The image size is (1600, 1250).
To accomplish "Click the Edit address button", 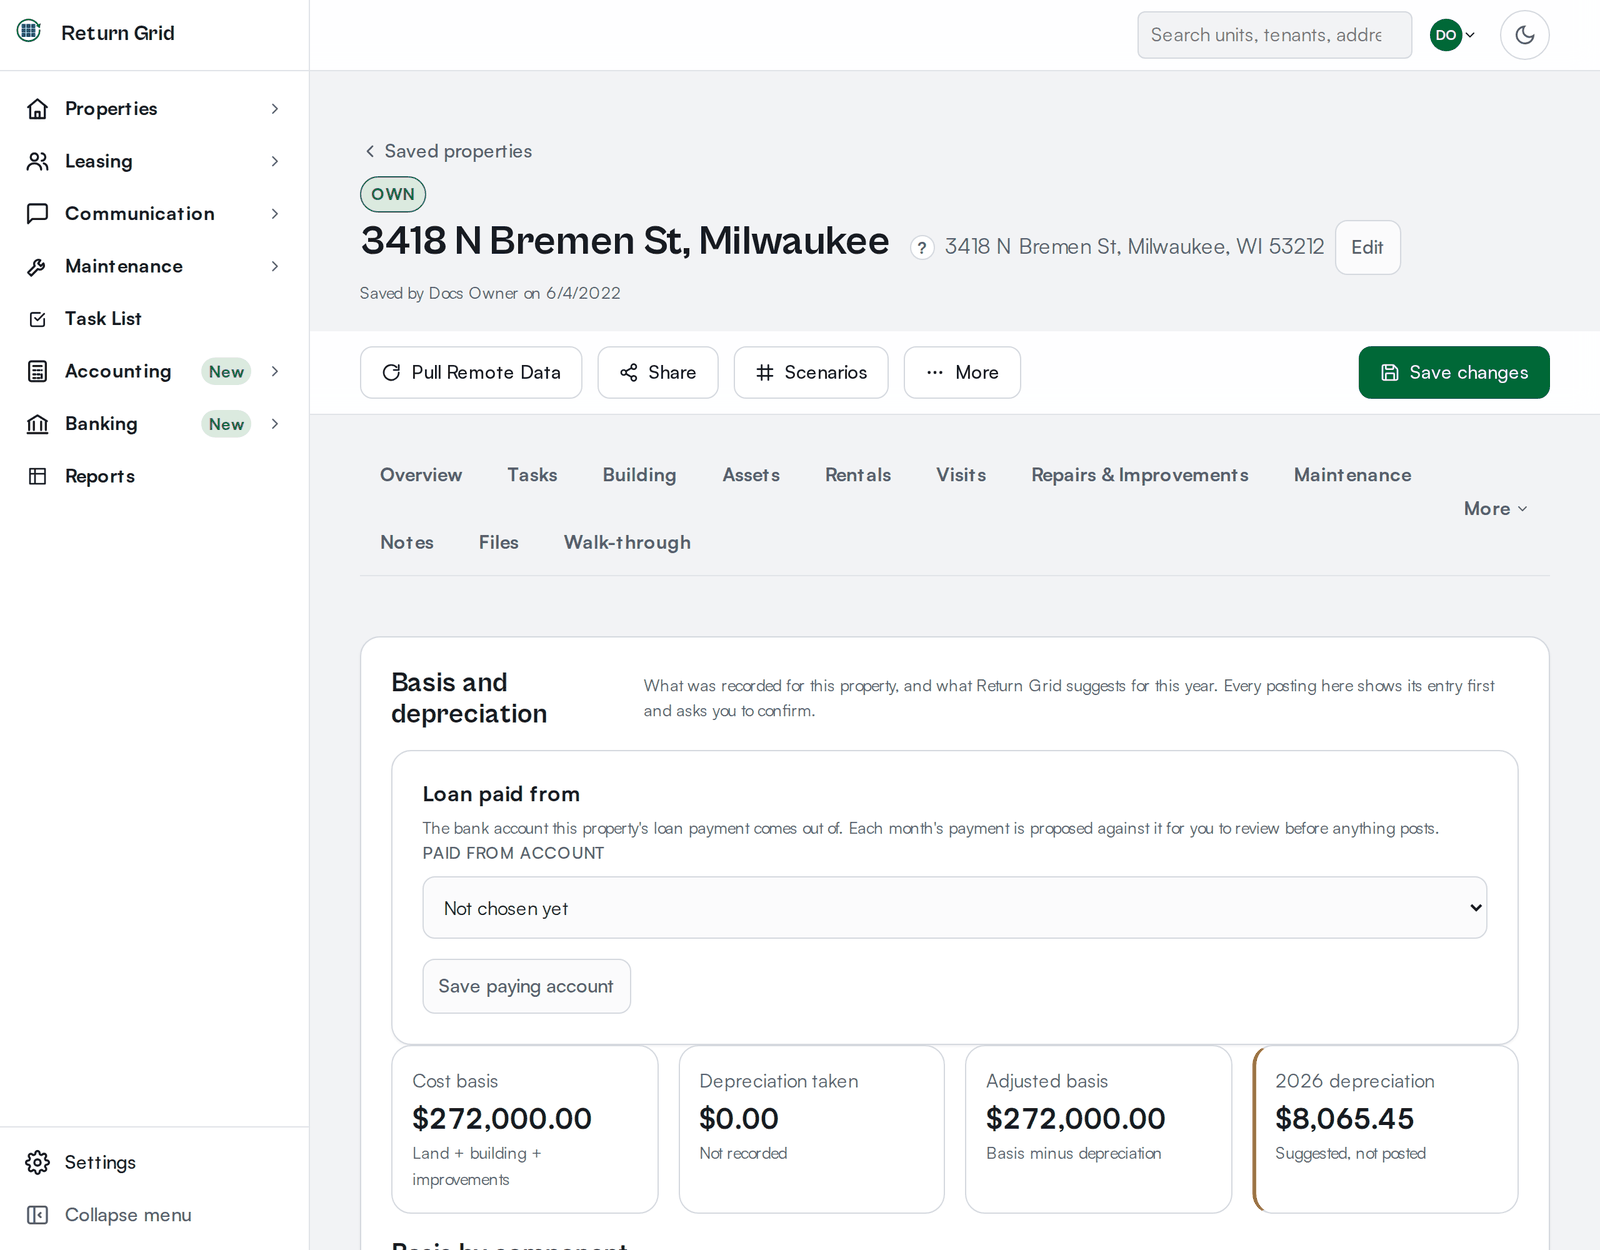I will tap(1367, 247).
